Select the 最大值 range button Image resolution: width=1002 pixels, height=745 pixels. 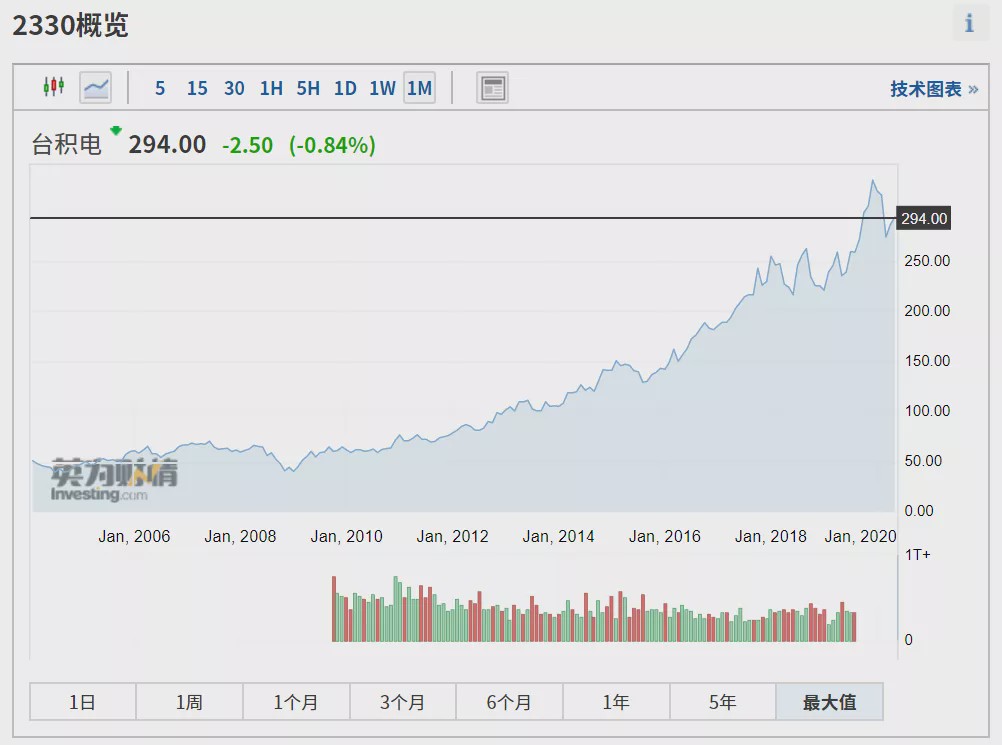pos(829,702)
